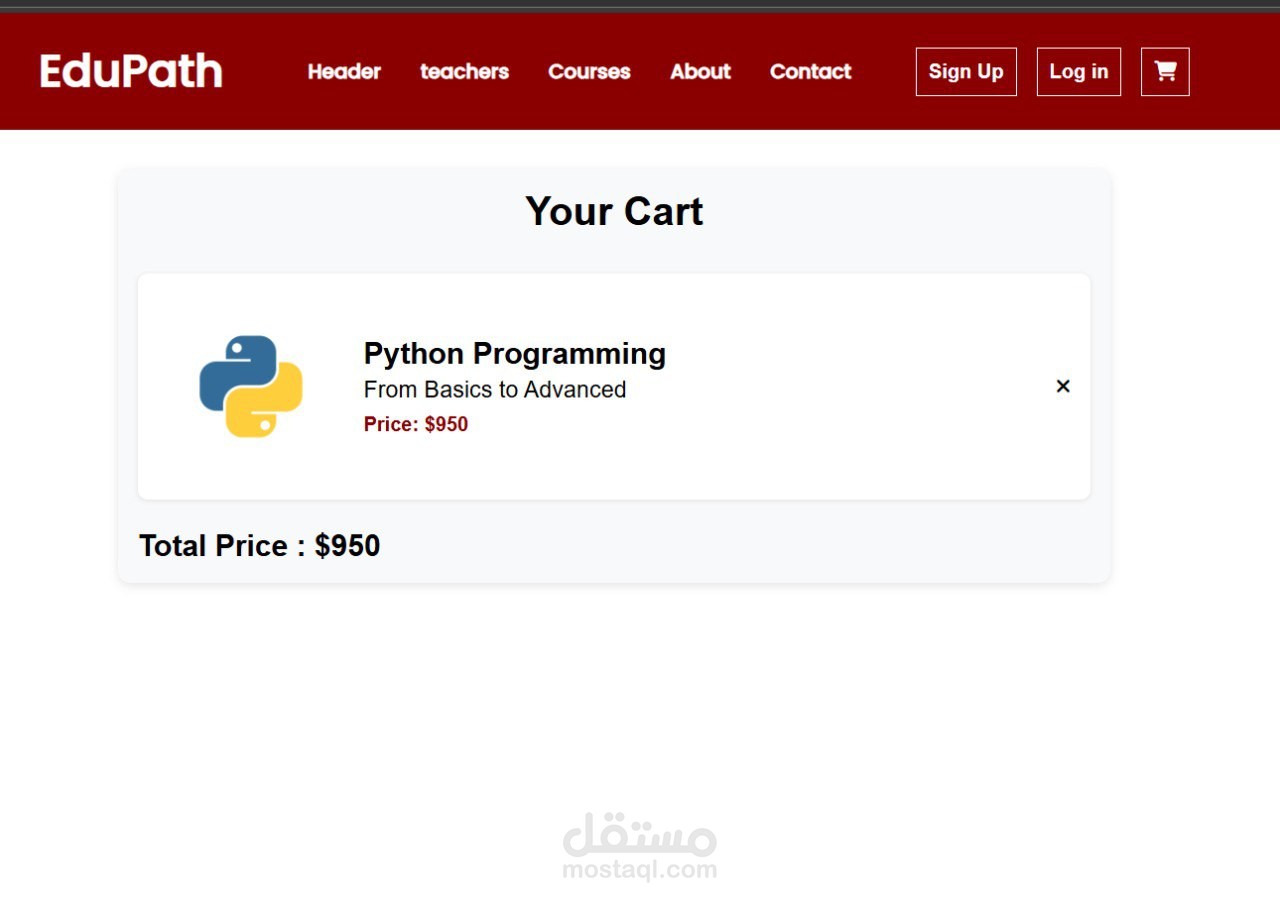The width and height of the screenshot is (1280, 901).
Task: Click the dark strip above the navbar
Action: coord(640,5)
